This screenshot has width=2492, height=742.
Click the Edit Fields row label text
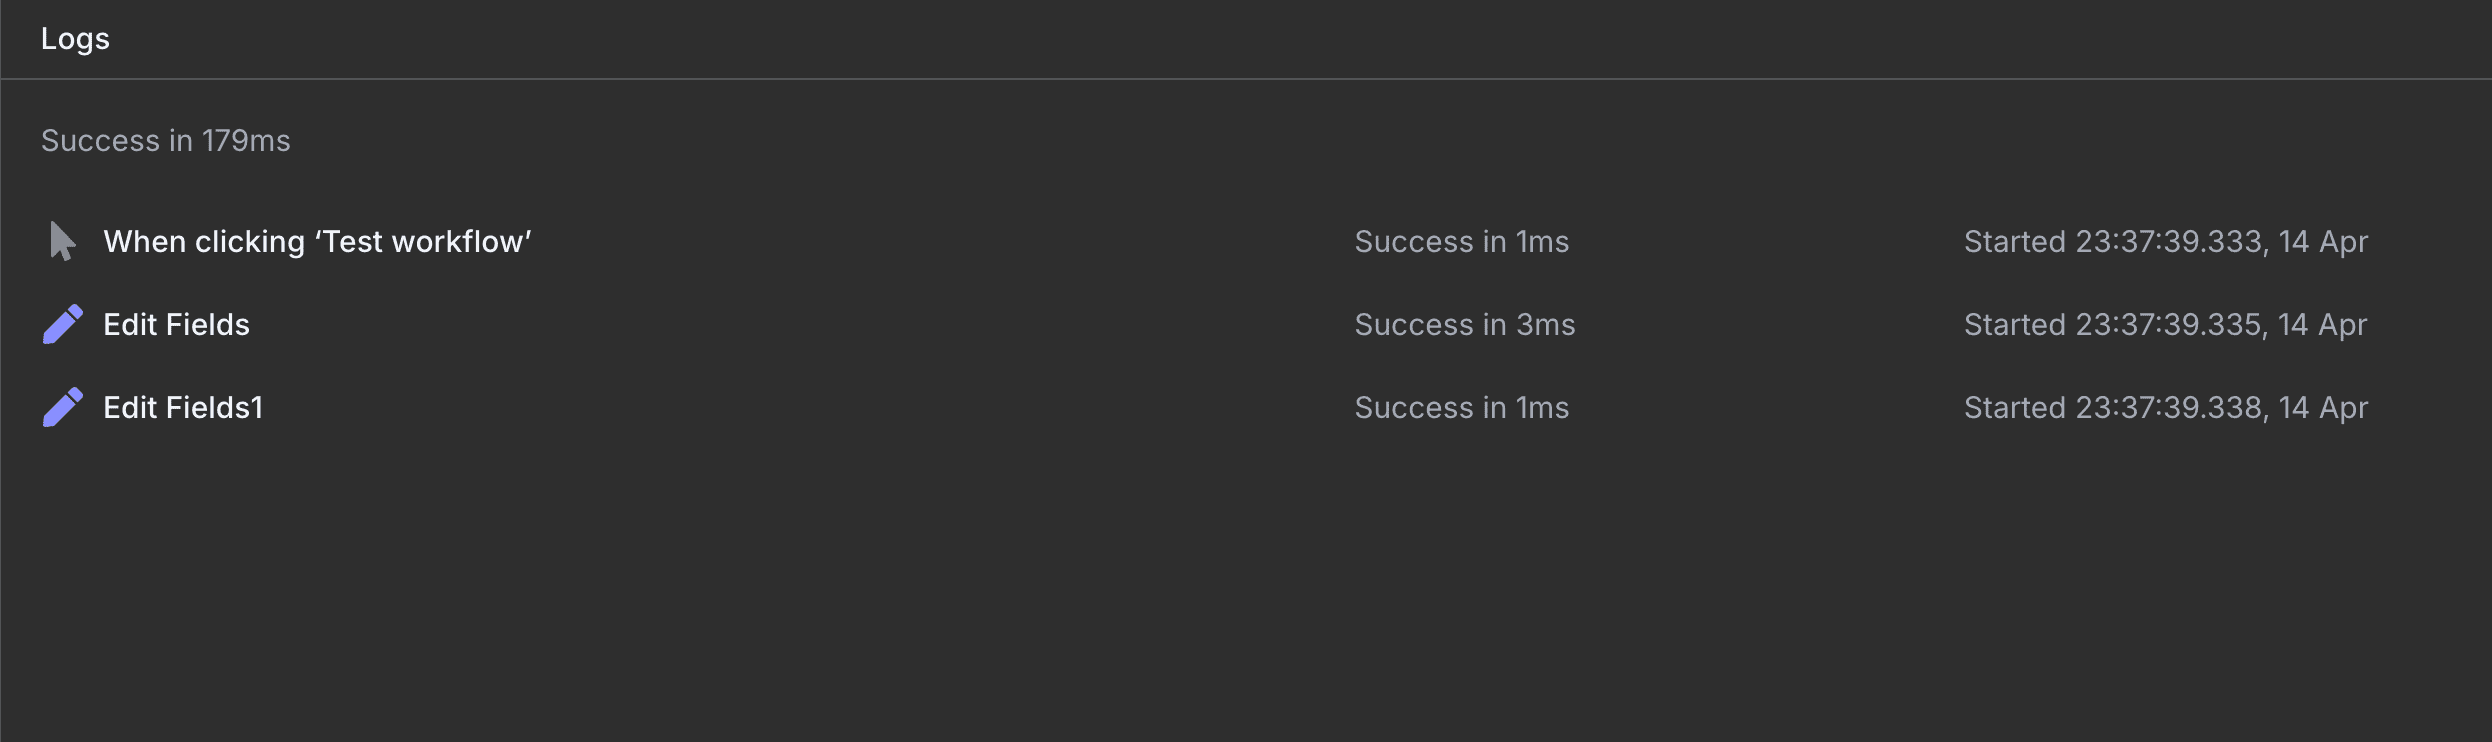(177, 324)
